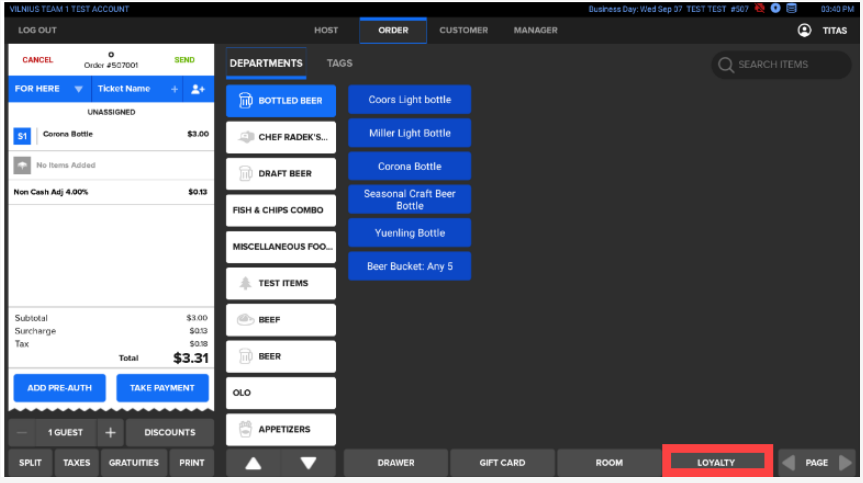Select the DRAFT BEER department
The height and width of the screenshot is (483, 863).
(281, 173)
